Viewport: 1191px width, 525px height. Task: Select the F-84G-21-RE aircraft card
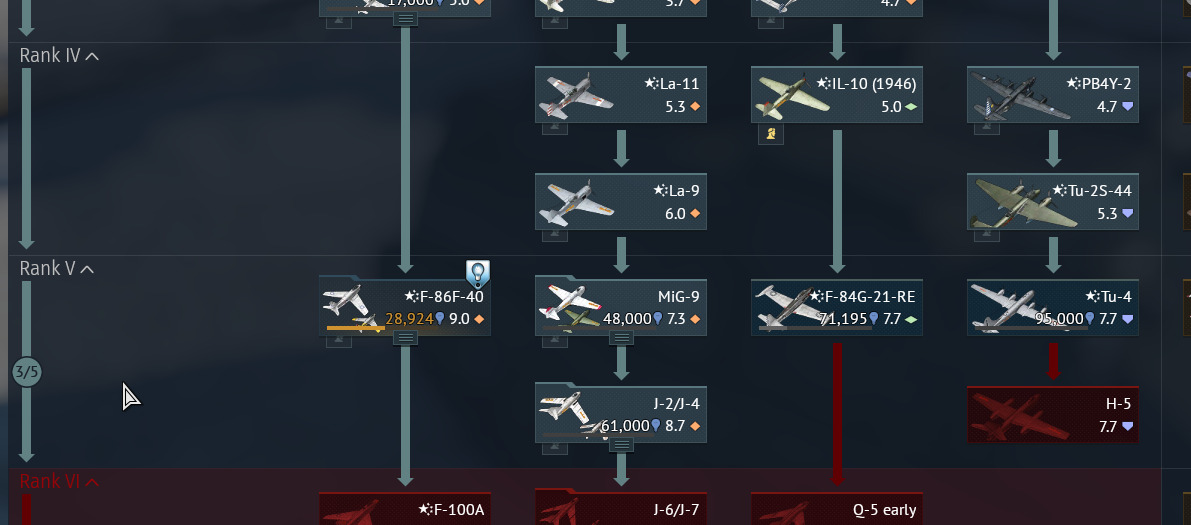(x=837, y=308)
